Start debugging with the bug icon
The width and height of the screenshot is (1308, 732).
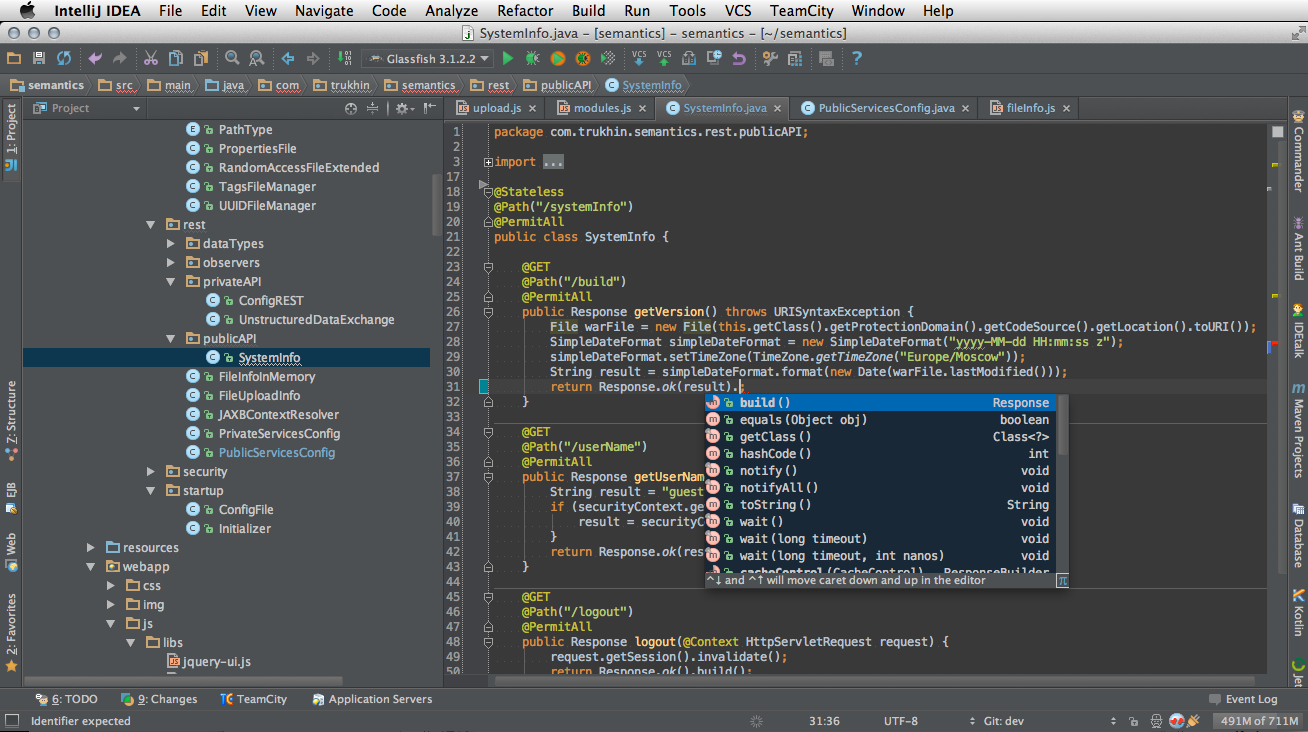(x=532, y=59)
